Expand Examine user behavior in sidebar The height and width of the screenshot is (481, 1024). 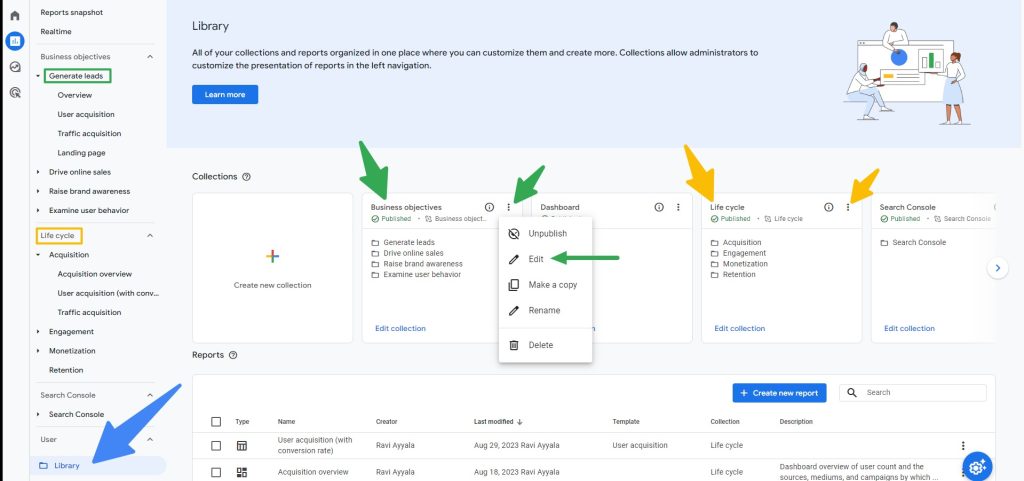(39, 210)
